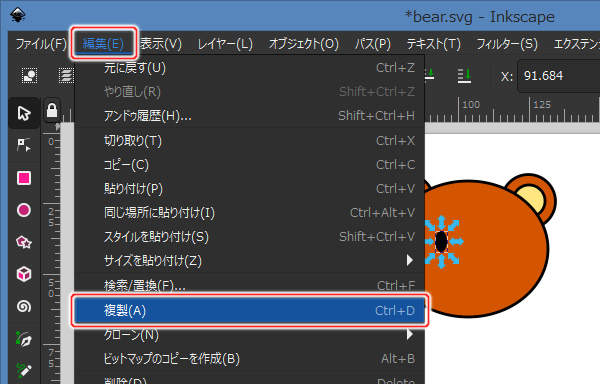The width and height of the screenshot is (600, 384).
Task: Click the selected black eye ellipse
Action: pyautogui.click(x=441, y=242)
